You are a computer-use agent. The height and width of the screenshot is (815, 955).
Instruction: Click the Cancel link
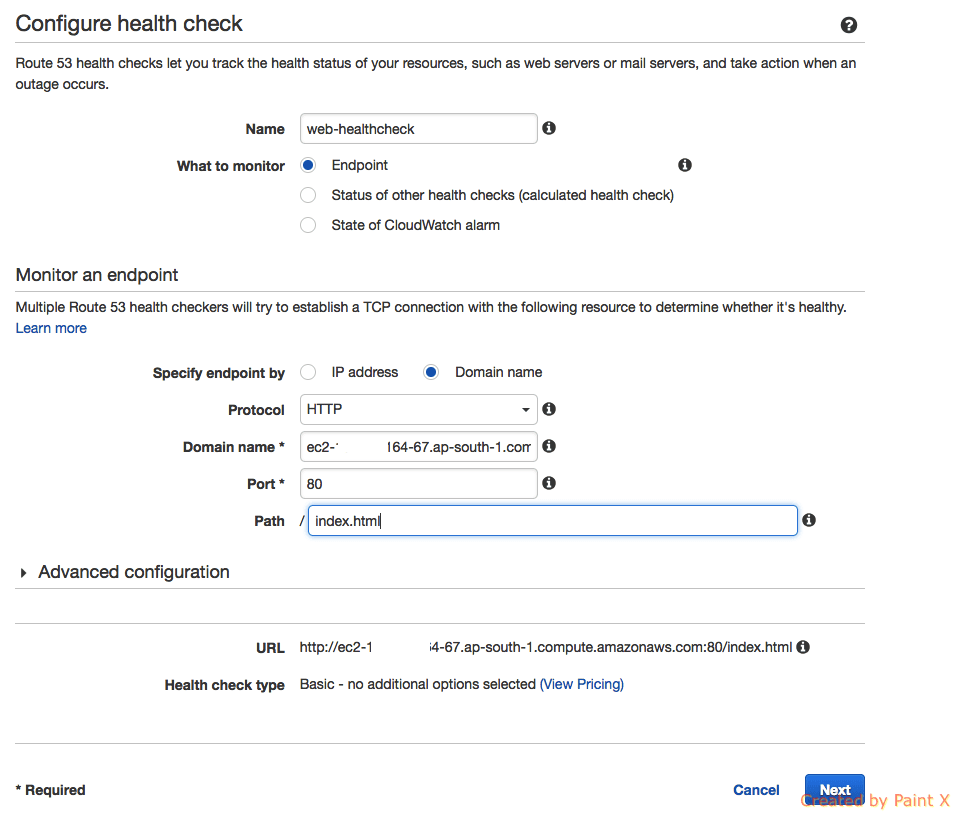[756, 790]
